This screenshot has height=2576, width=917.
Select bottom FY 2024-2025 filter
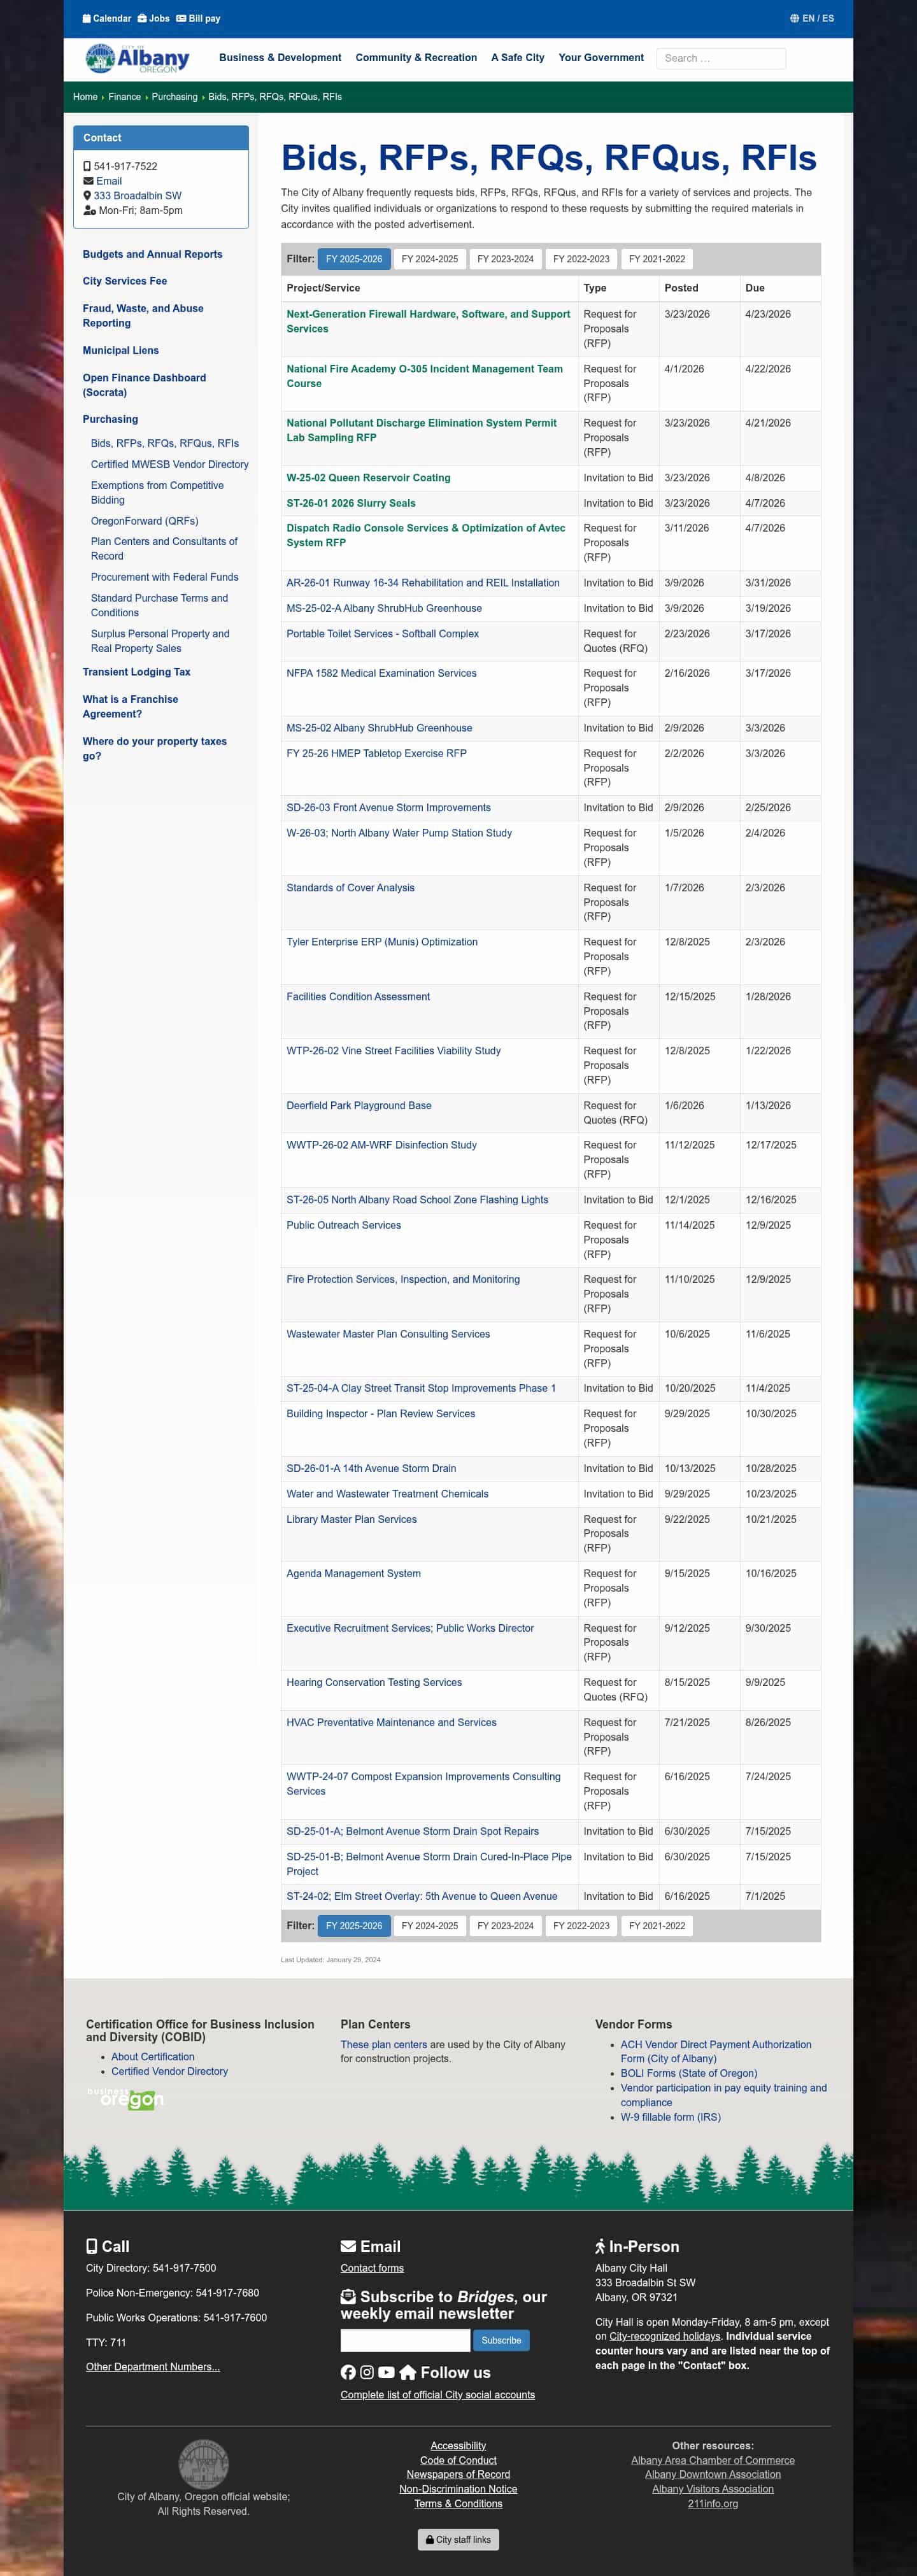430,1925
